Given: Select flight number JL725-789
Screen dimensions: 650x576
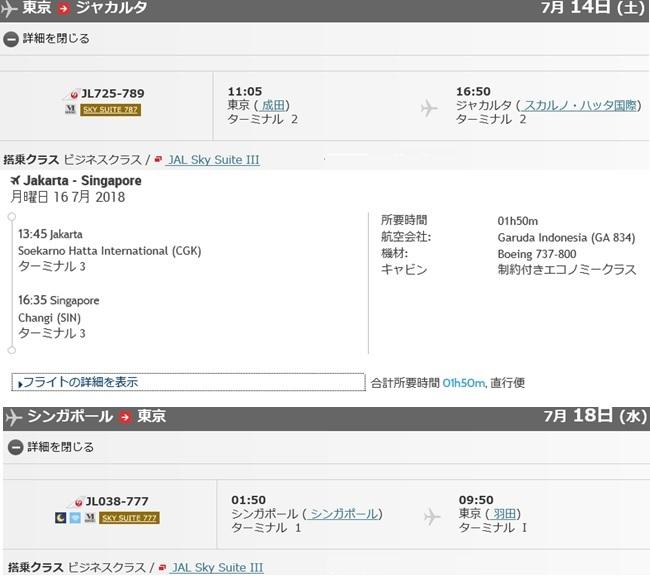Looking at the screenshot, I should coord(113,94).
